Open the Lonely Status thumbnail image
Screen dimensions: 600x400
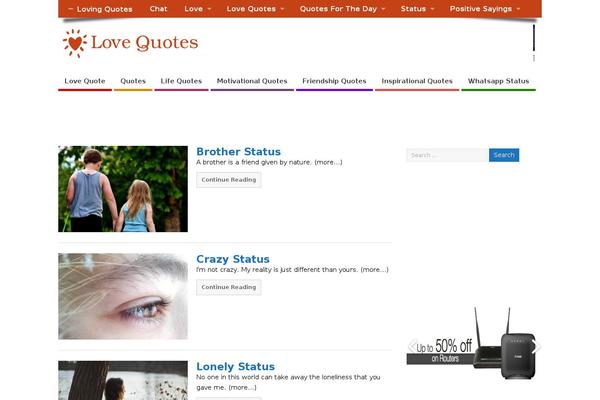[123, 380]
